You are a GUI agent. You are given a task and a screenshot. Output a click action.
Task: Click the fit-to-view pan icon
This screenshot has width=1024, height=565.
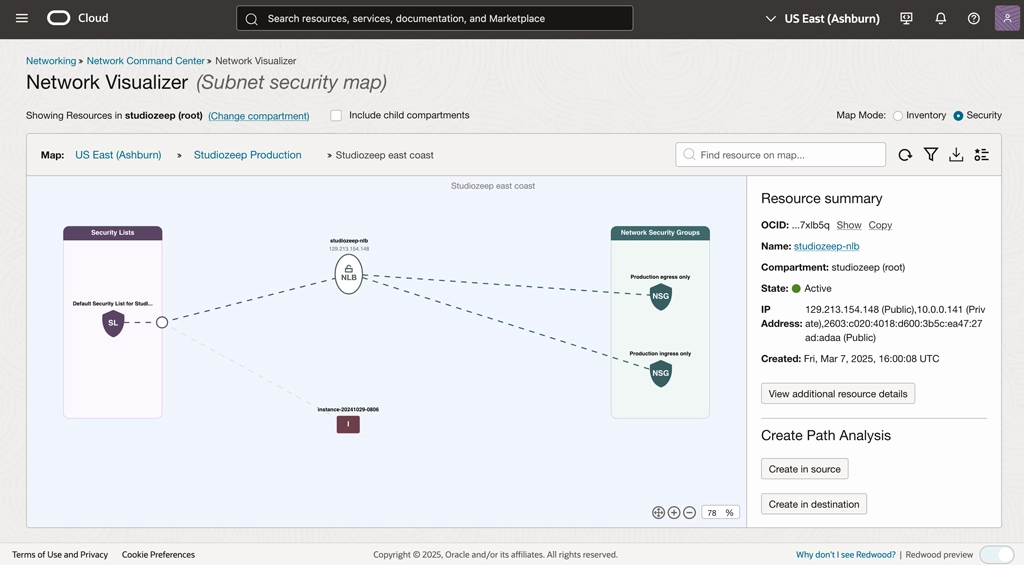658,512
